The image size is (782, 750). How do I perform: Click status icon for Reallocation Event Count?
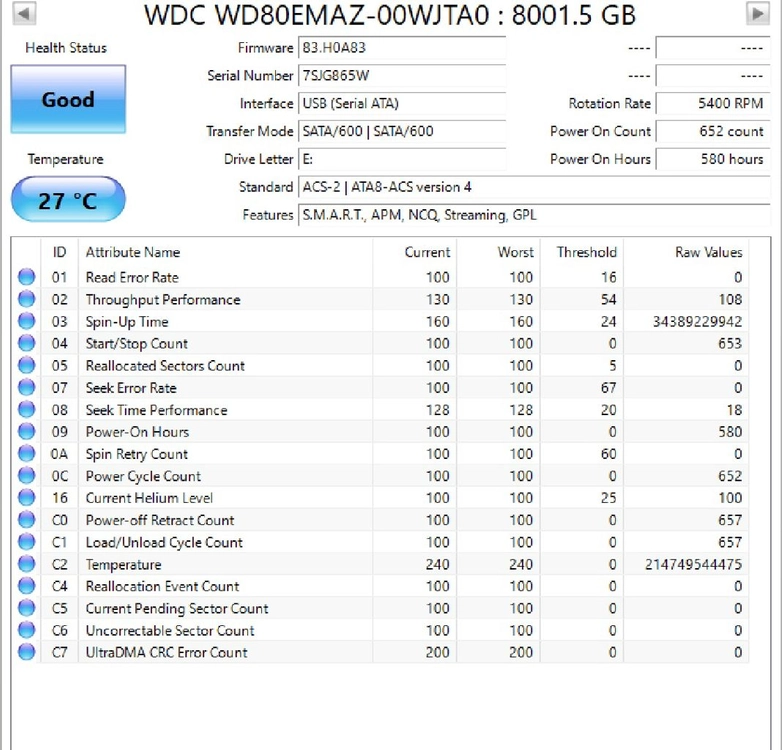[26, 585]
